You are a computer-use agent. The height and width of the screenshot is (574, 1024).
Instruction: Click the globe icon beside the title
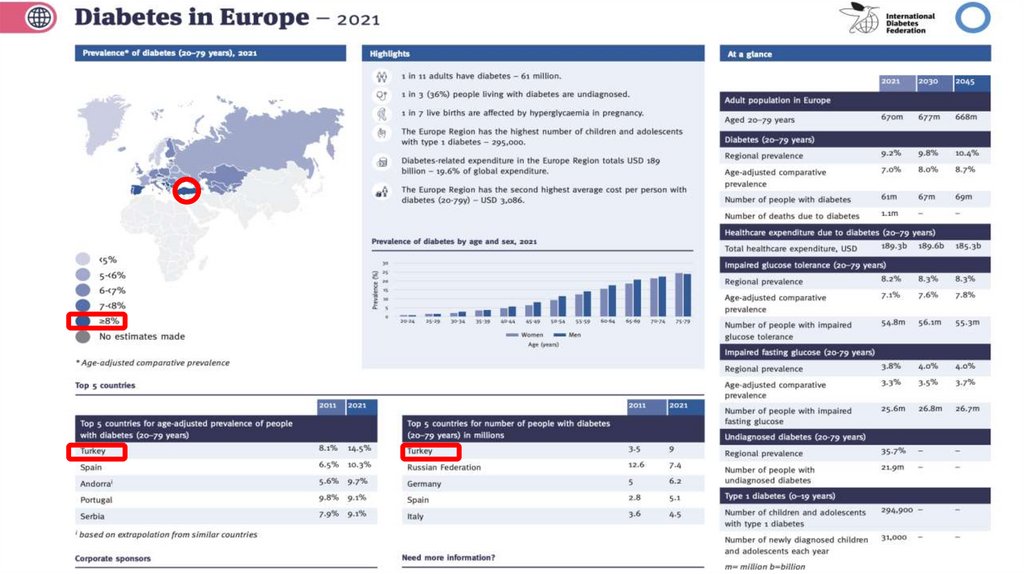39,18
